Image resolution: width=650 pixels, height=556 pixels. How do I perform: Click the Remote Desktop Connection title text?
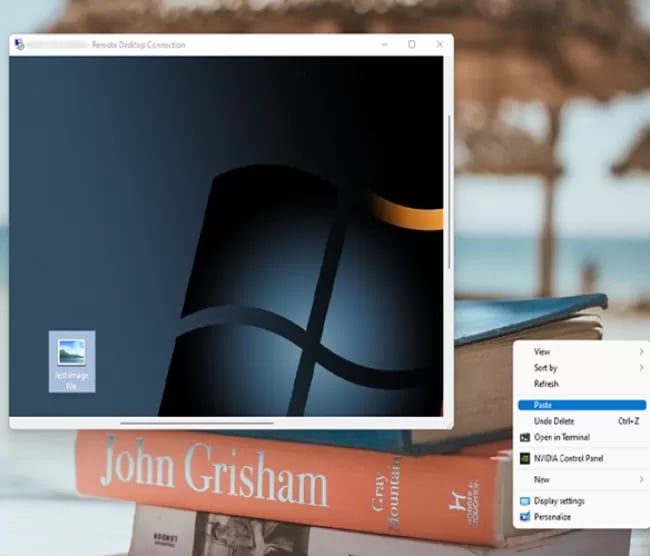[138, 45]
